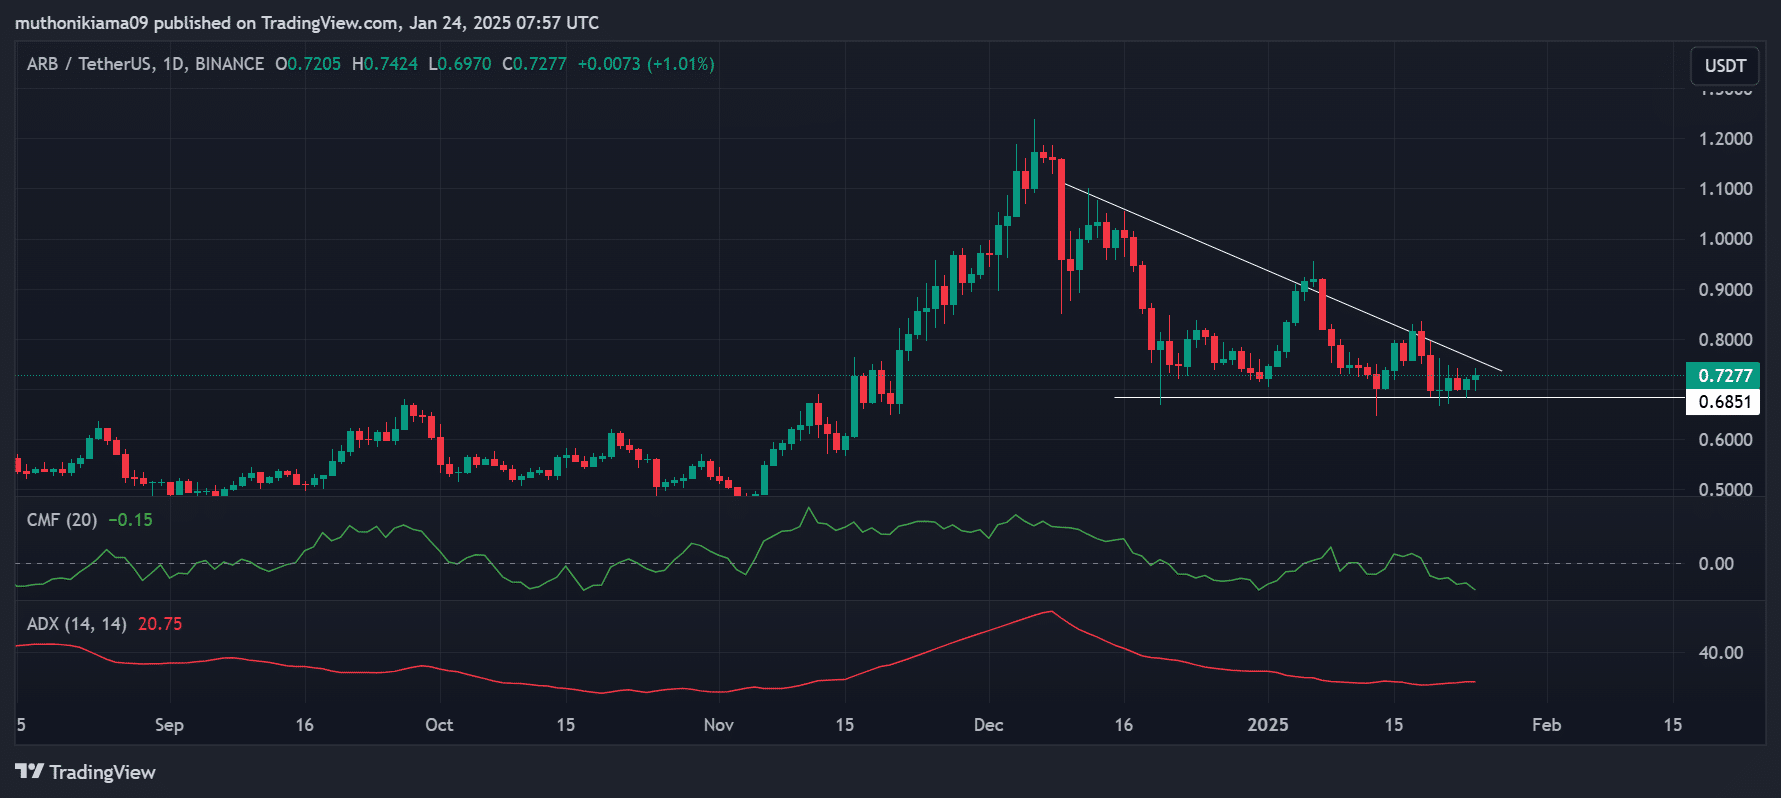Click the 2025 label on time axis
This screenshot has width=1781, height=798.
(1268, 725)
